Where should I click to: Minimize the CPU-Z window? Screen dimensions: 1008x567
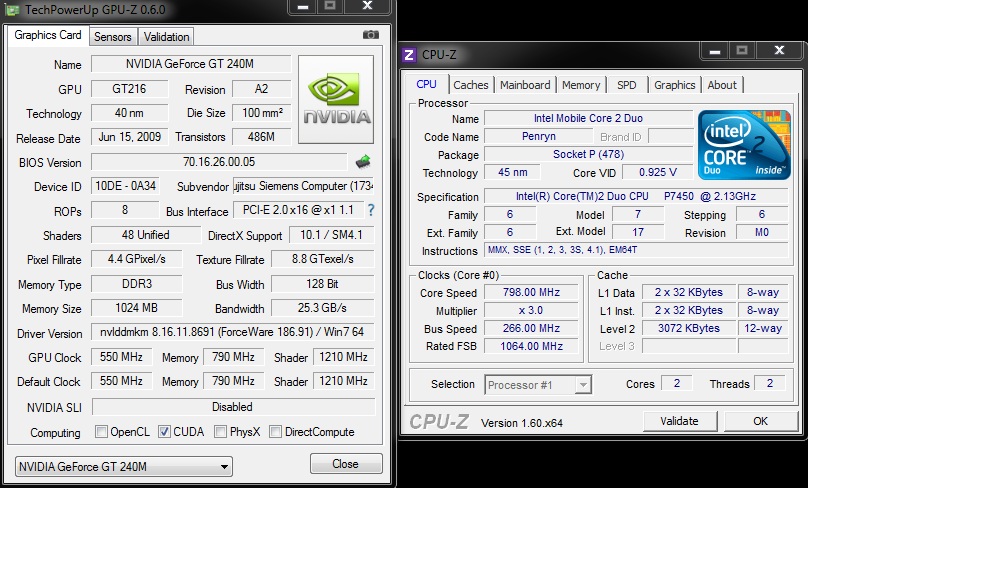(x=714, y=51)
